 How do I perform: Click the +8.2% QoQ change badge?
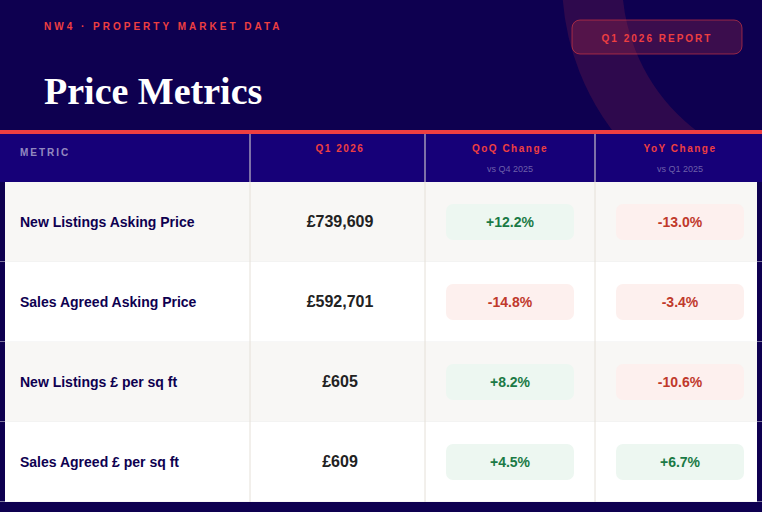tap(510, 382)
